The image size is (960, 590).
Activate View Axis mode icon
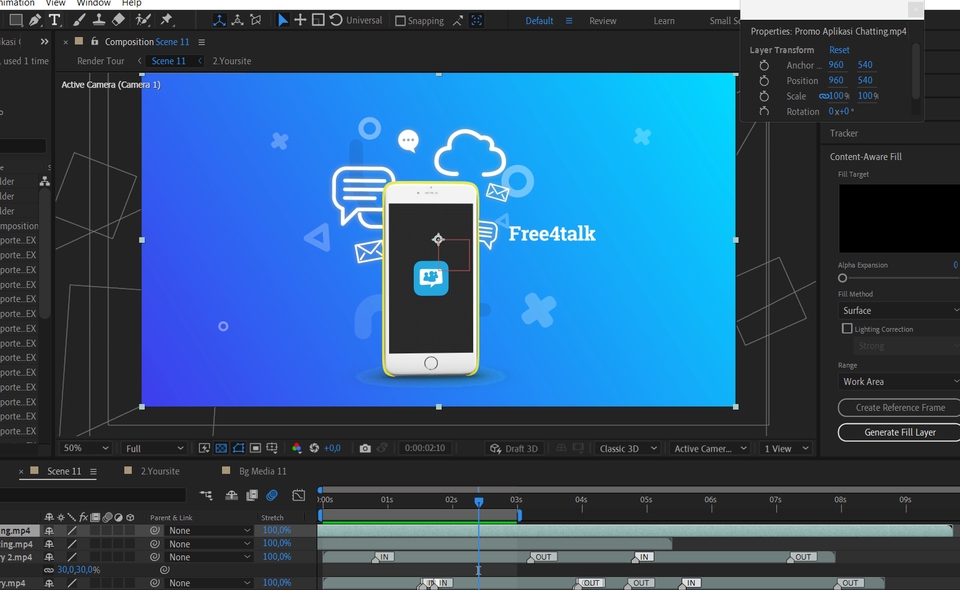pyautogui.click(x=256, y=20)
